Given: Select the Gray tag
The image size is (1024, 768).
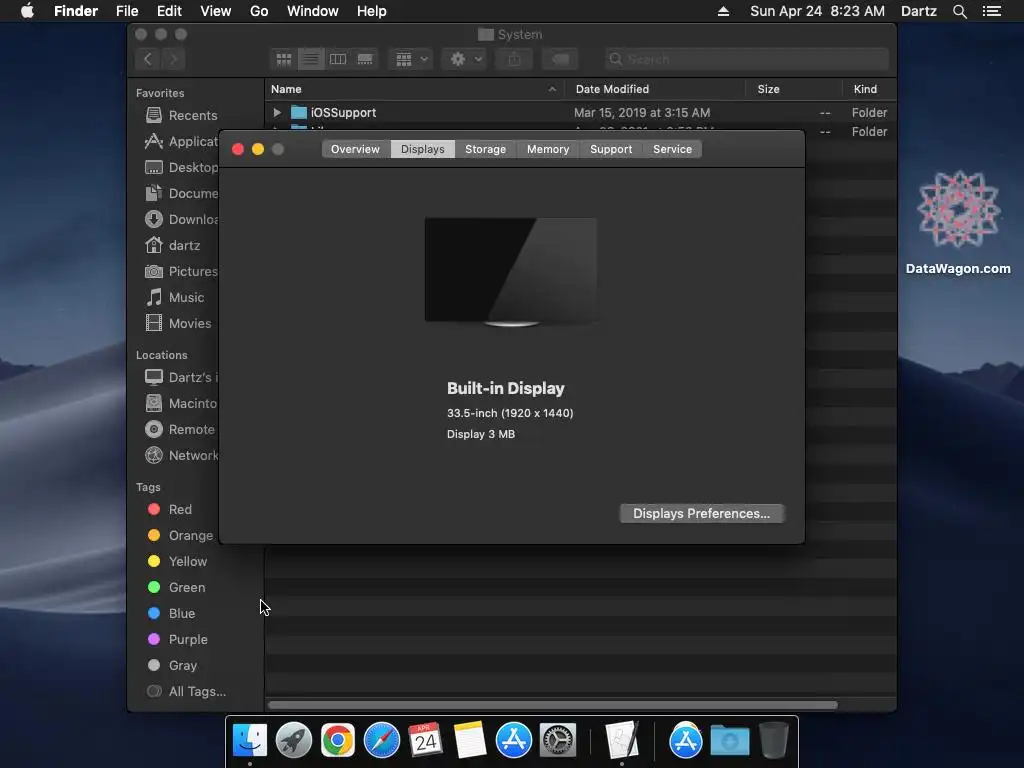Looking at the screenshot, I should [172, 665].
